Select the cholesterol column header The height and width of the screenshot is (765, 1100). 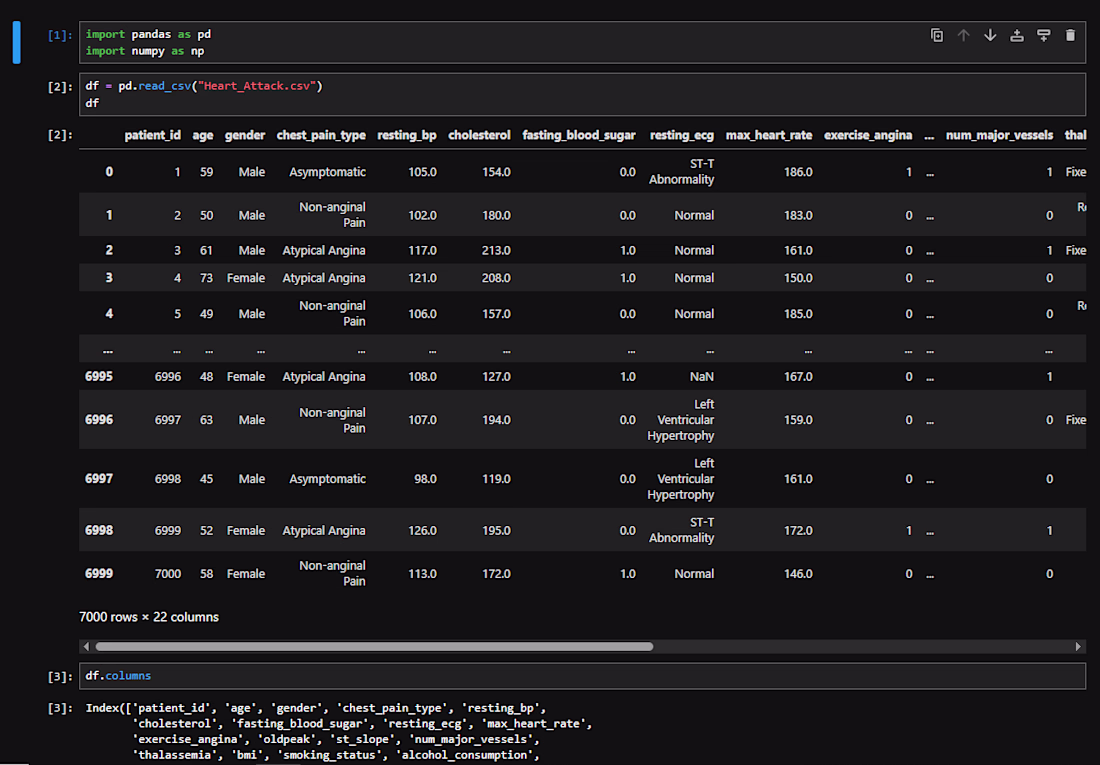pos(479,135)
